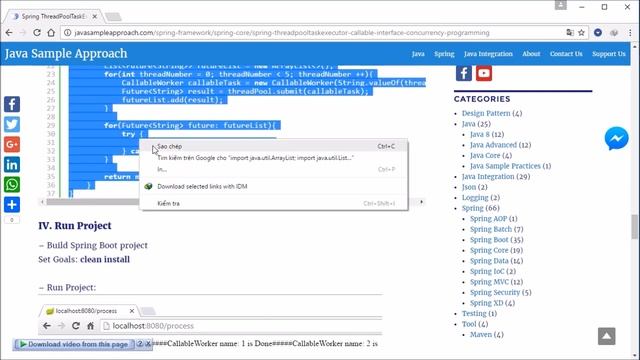Open the Spring IoC category
The width and height of the screenshot is (640, 360).
click(487, 271)
